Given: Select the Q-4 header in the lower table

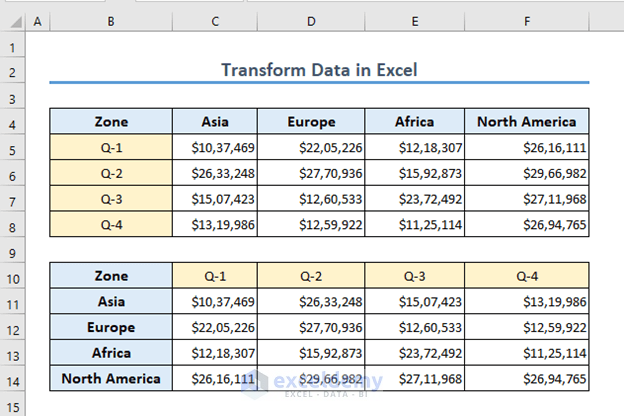Looking at the screenshot, I should pos(526,276).
